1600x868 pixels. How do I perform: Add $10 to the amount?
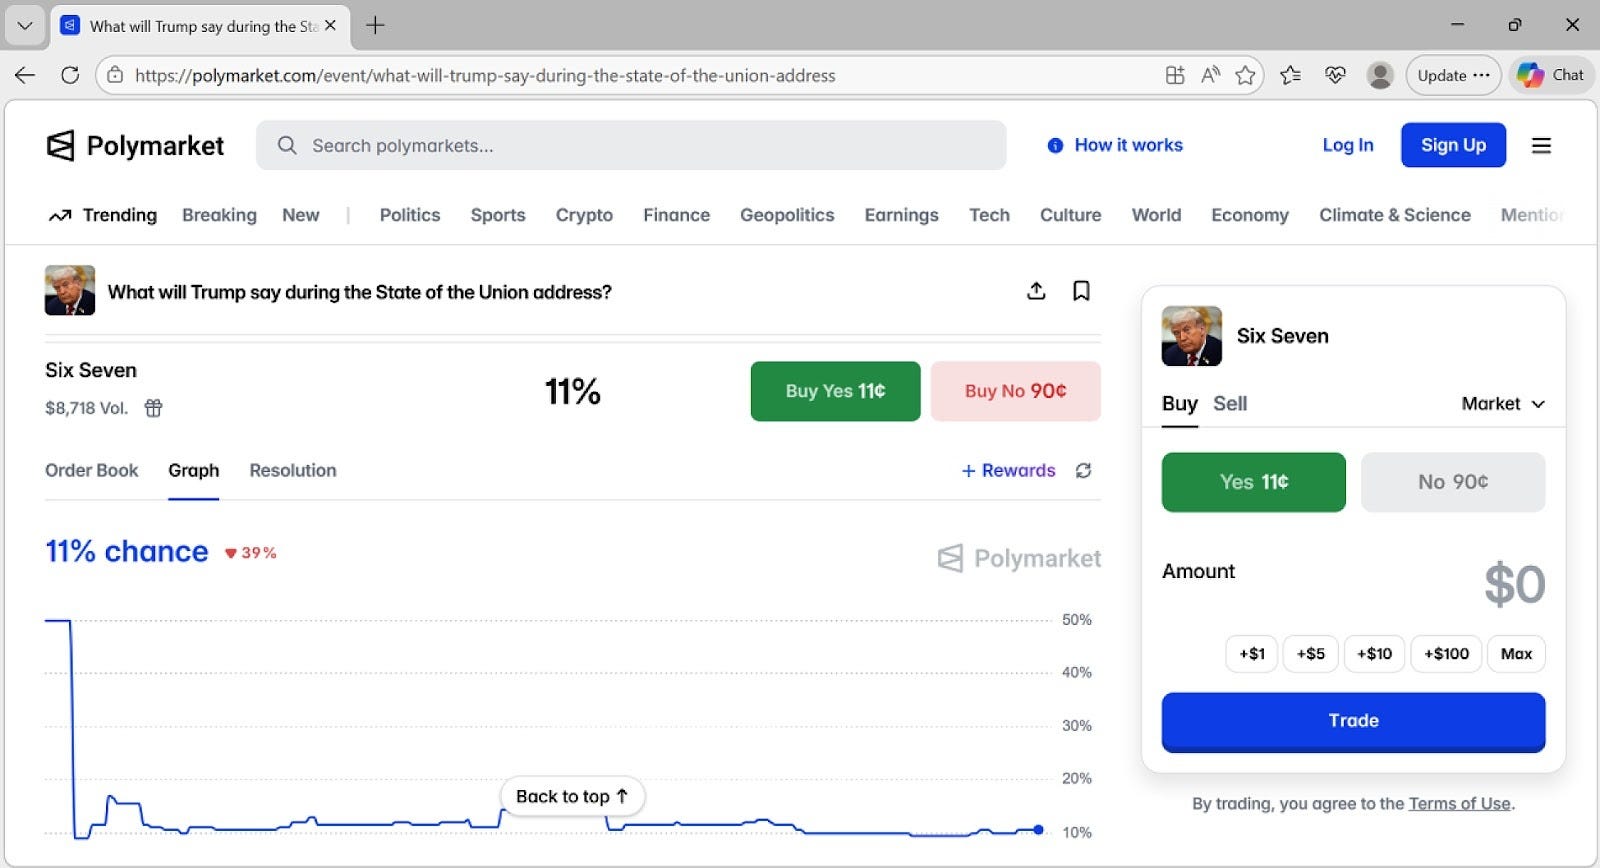1375,654
